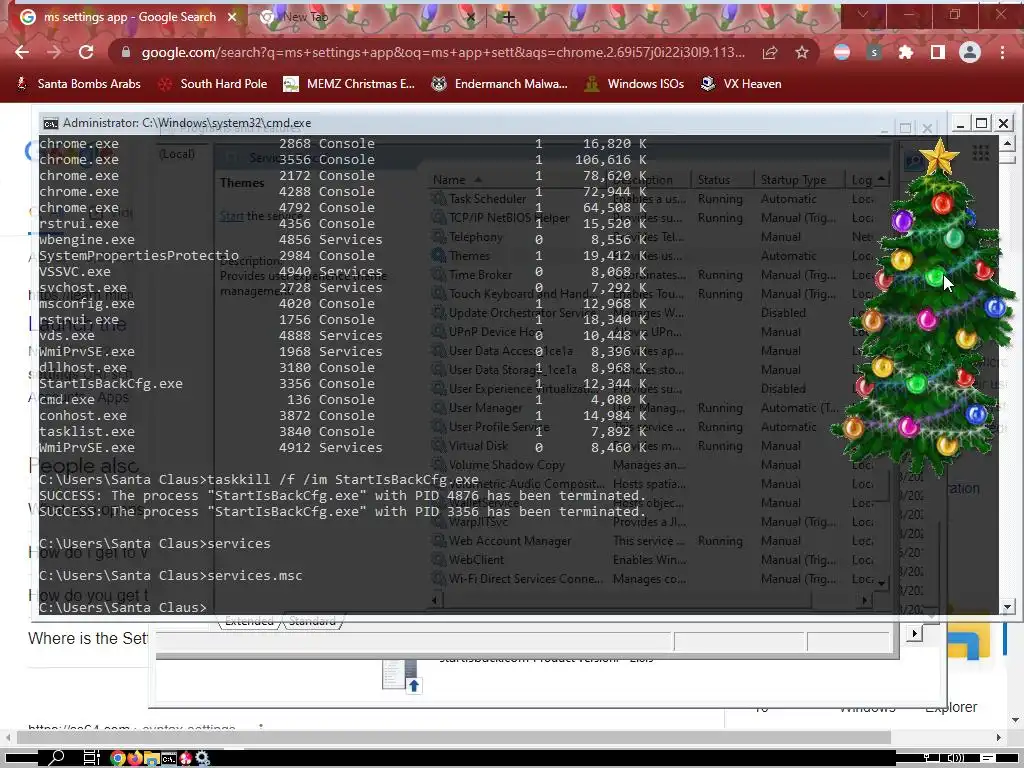Open Task View on the taskbar
This screenshot has height=768, width=1024.
[x=91, y=758]
